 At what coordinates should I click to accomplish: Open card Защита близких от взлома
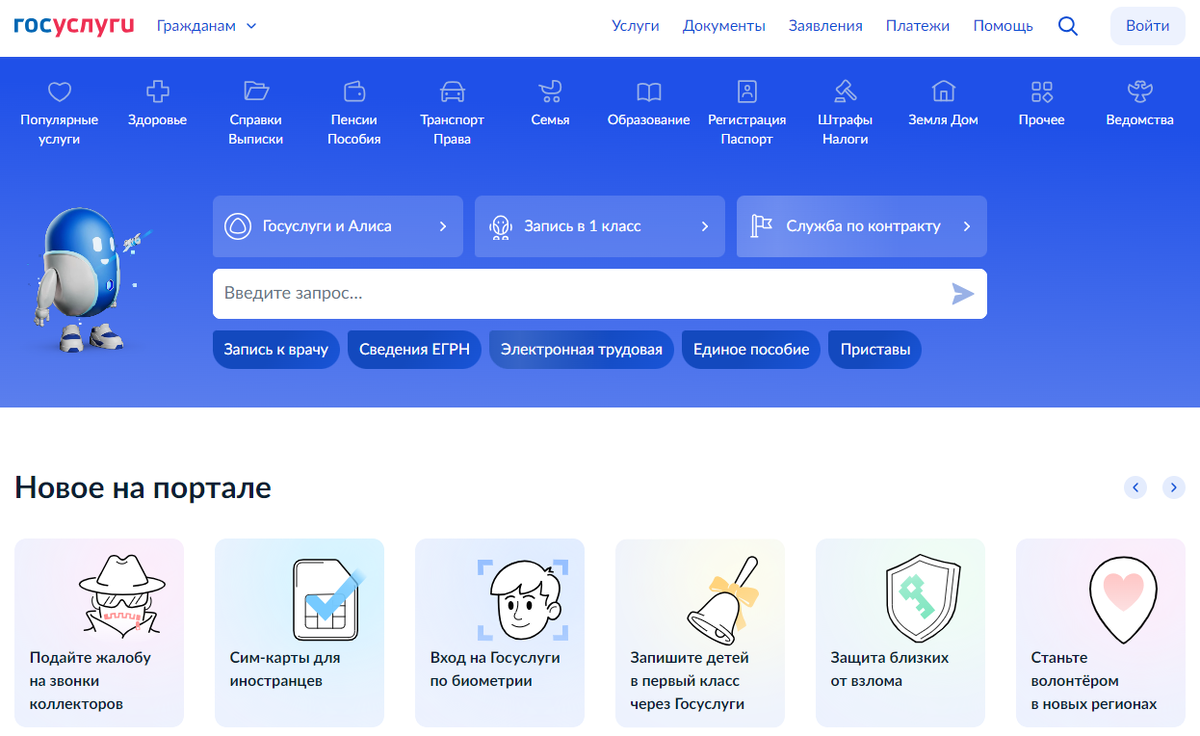pos(901,633)
